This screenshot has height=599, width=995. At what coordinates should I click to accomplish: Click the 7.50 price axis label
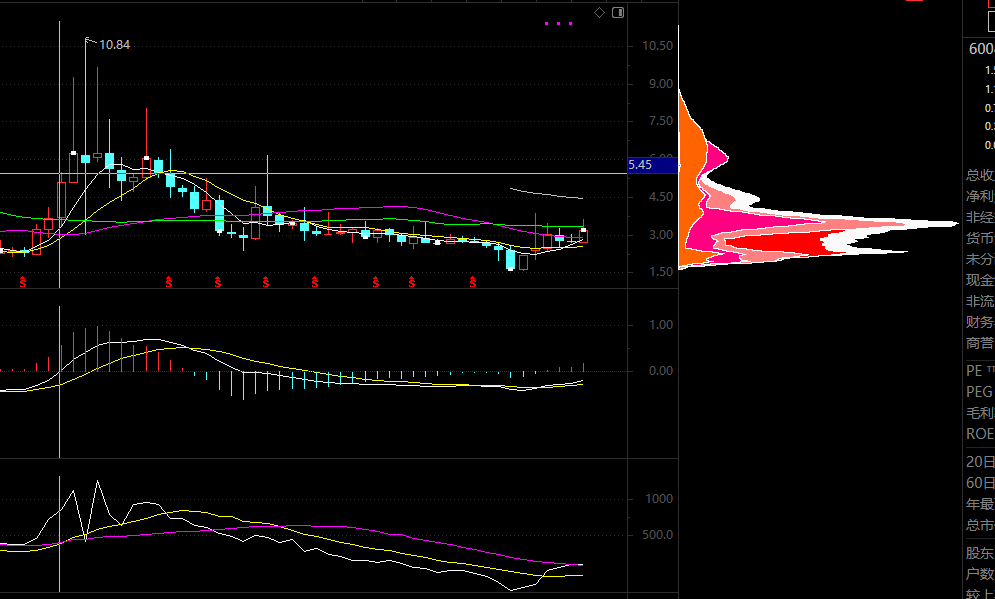661,121
